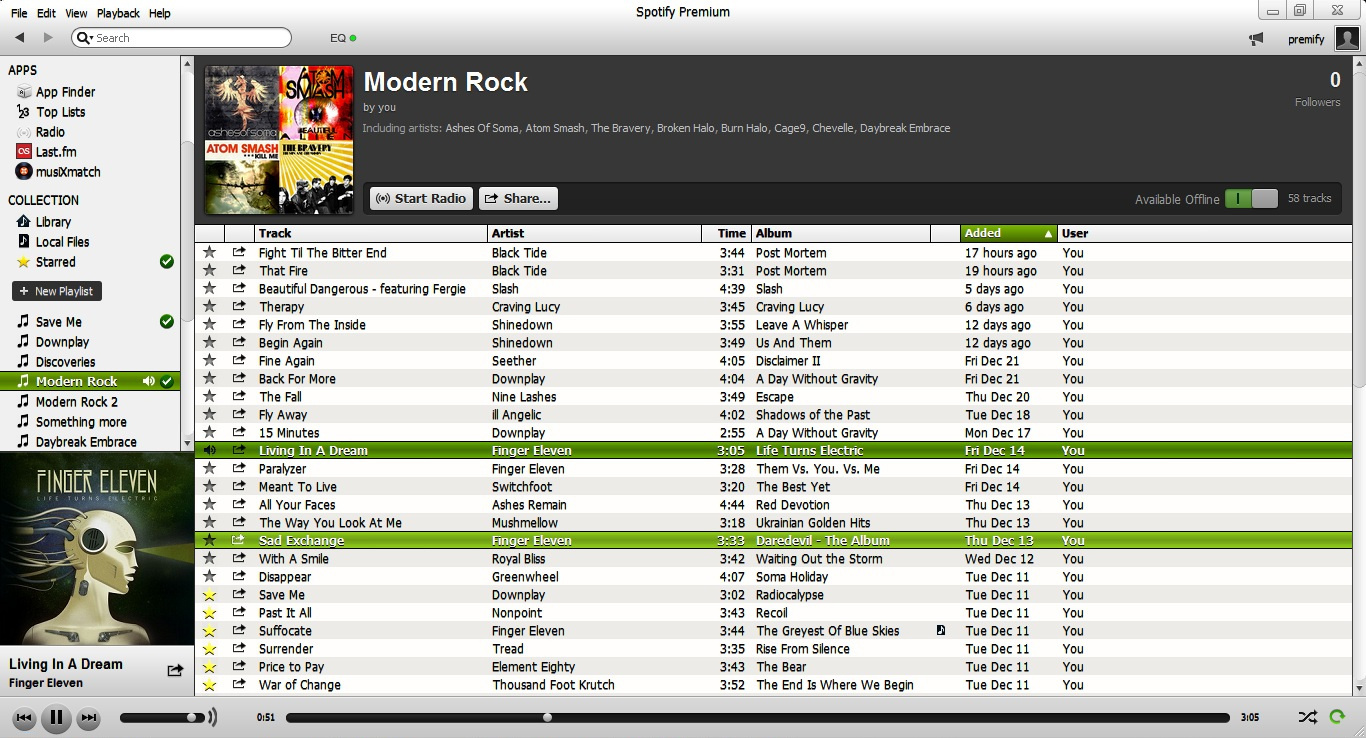Toggle Available Offline switch
This screenshot has height=738, width=1366.
1251,199
